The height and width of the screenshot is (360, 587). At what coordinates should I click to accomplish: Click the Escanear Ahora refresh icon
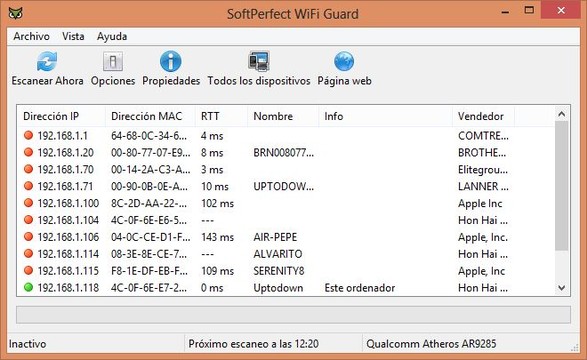[x=47, y=62]
